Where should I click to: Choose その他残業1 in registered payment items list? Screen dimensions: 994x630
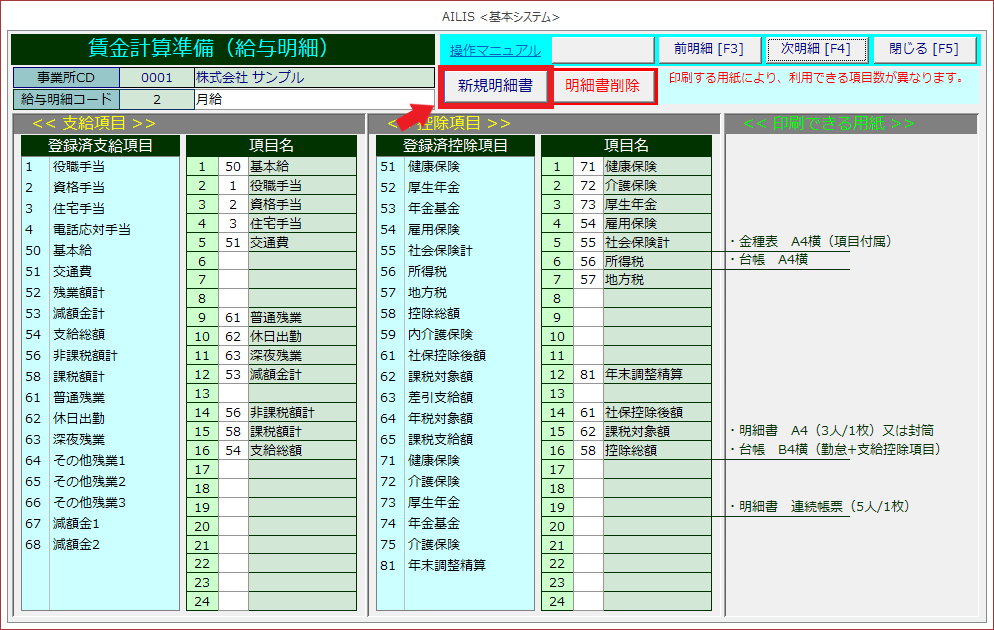(x=89, y=460)
